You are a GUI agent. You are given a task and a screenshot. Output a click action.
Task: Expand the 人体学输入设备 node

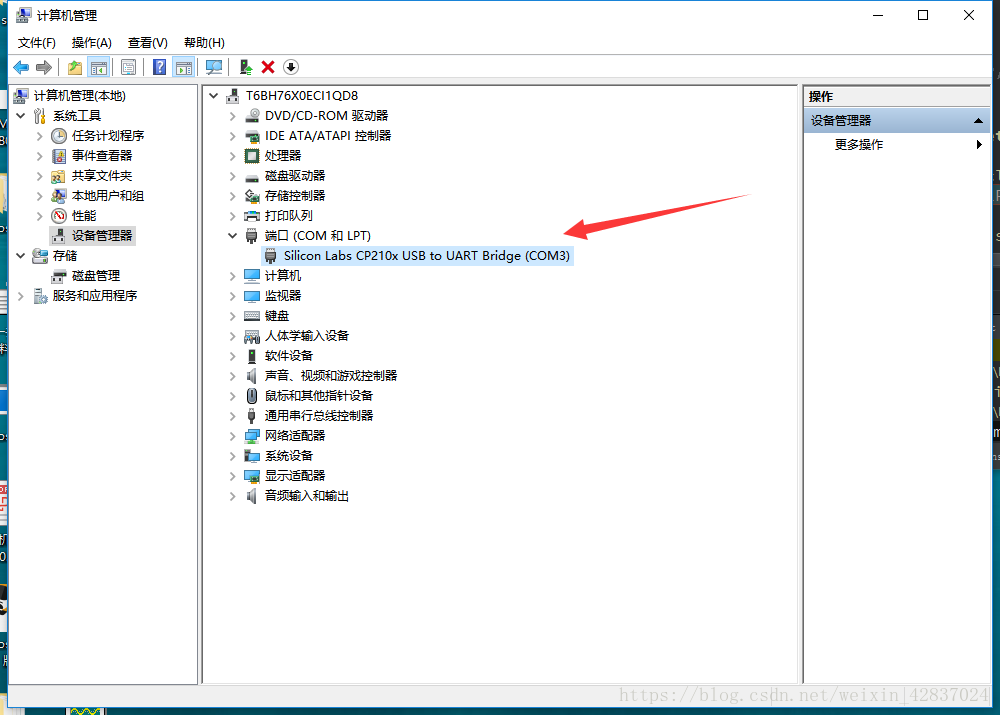tap(233, 336)
